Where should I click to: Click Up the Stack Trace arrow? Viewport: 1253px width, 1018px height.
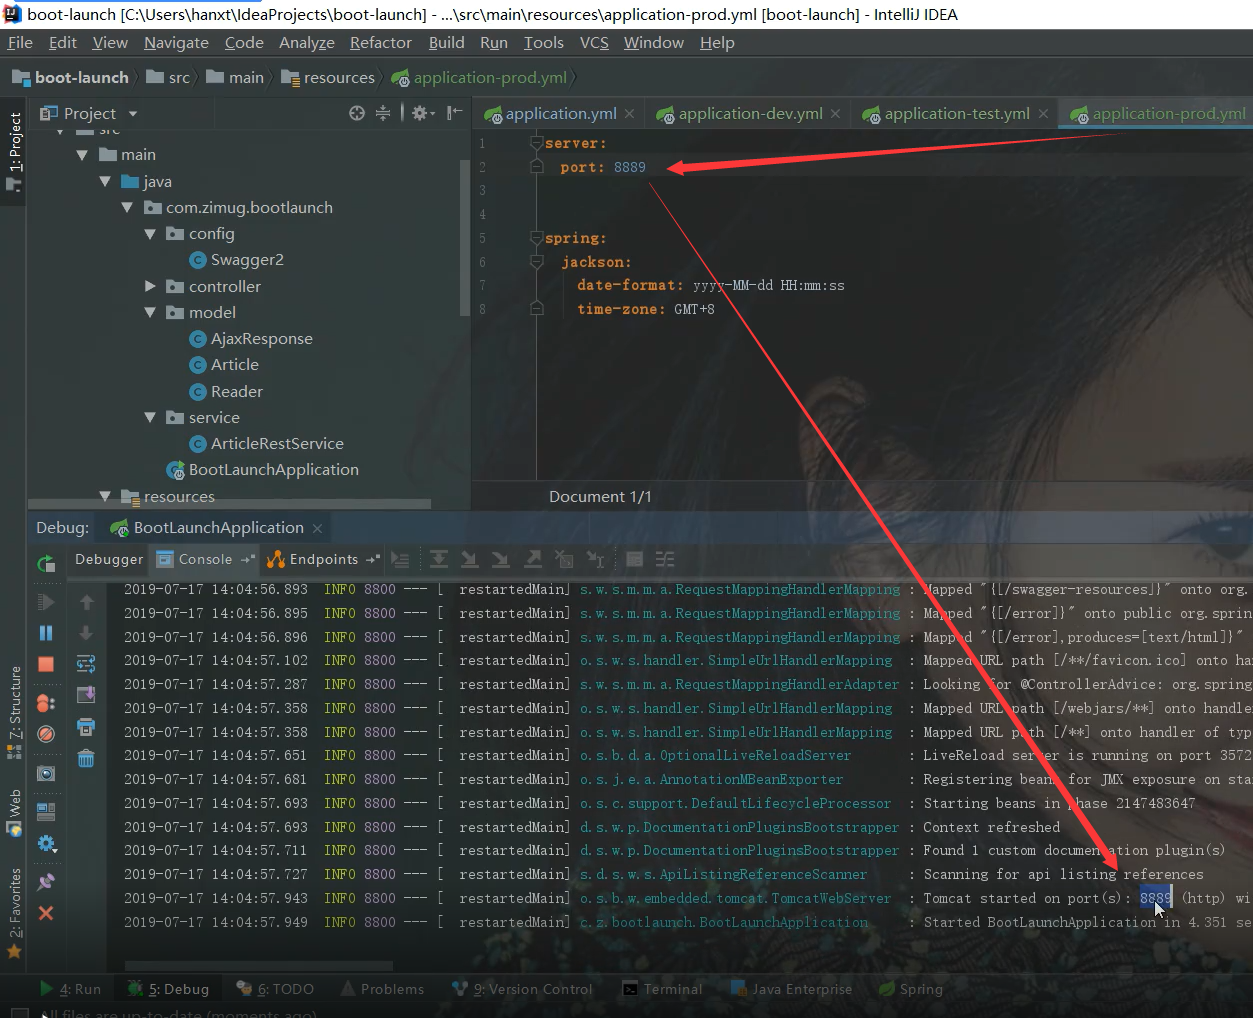86,602
